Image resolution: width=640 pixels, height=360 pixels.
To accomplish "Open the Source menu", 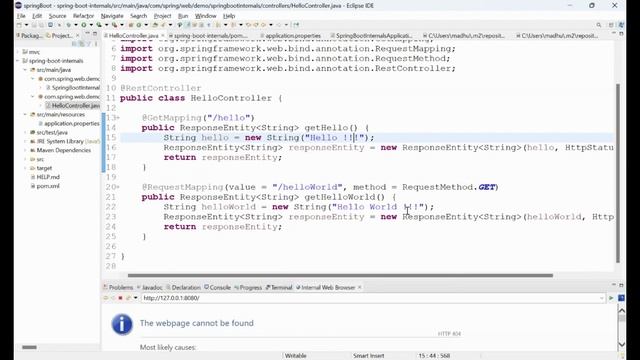I will pyautogui.click(x=57, y=16).
